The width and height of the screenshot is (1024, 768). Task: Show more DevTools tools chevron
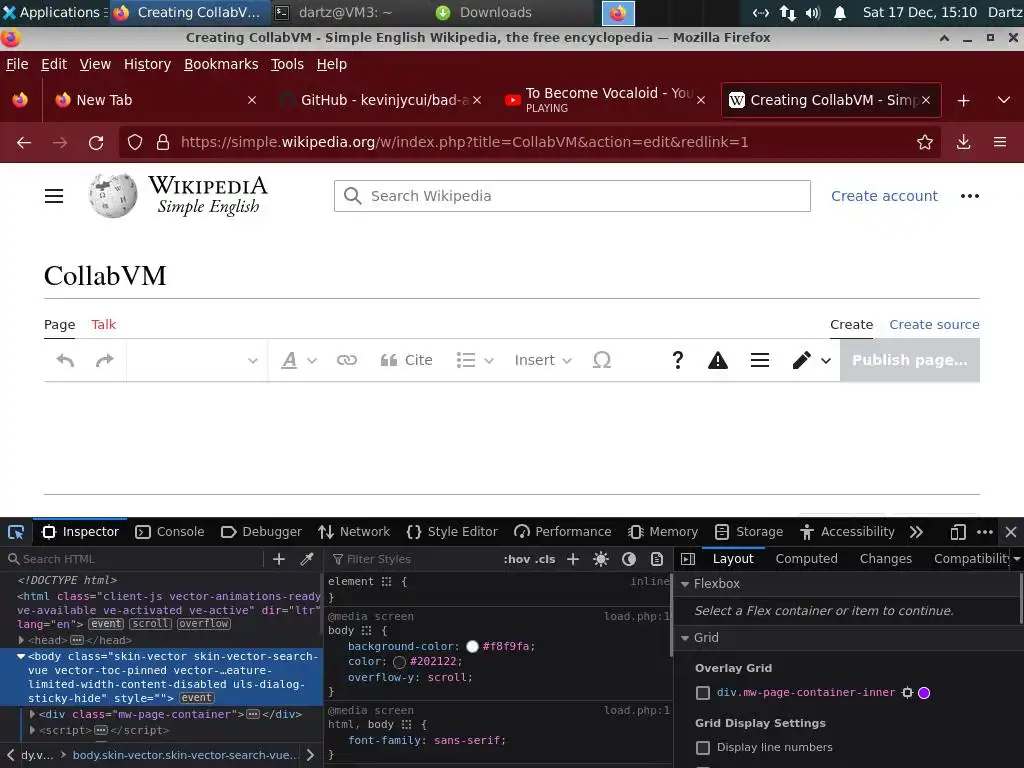point(916,532)
